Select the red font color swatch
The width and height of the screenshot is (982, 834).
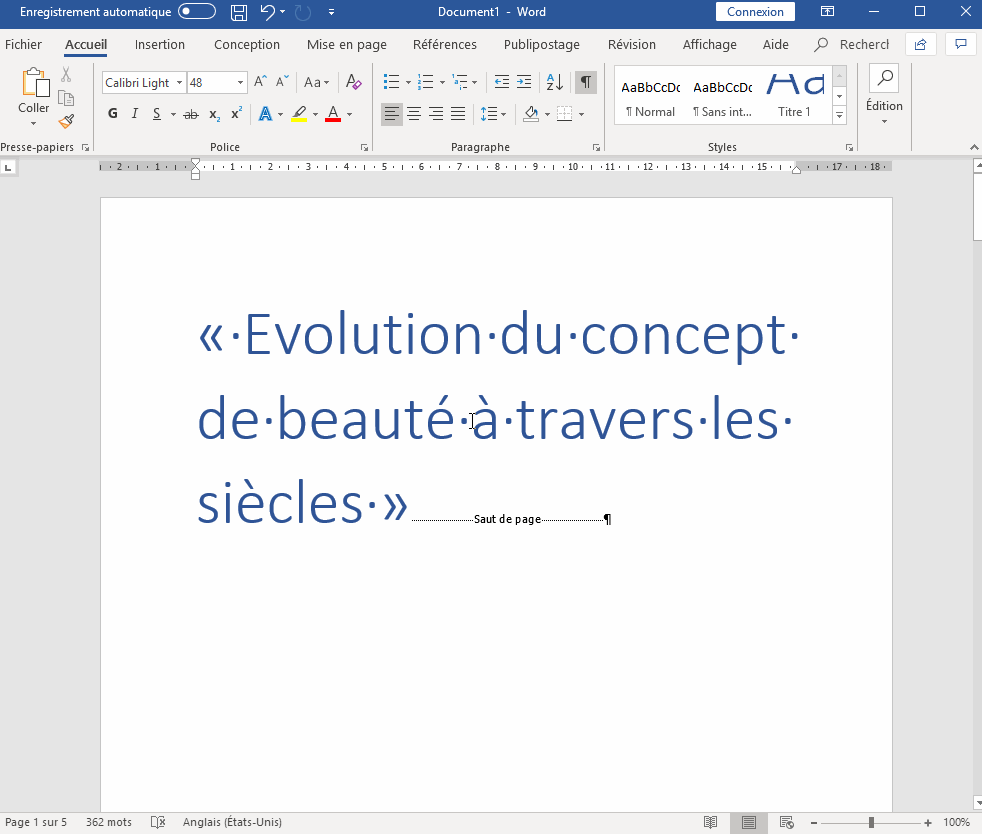[334, 113]
